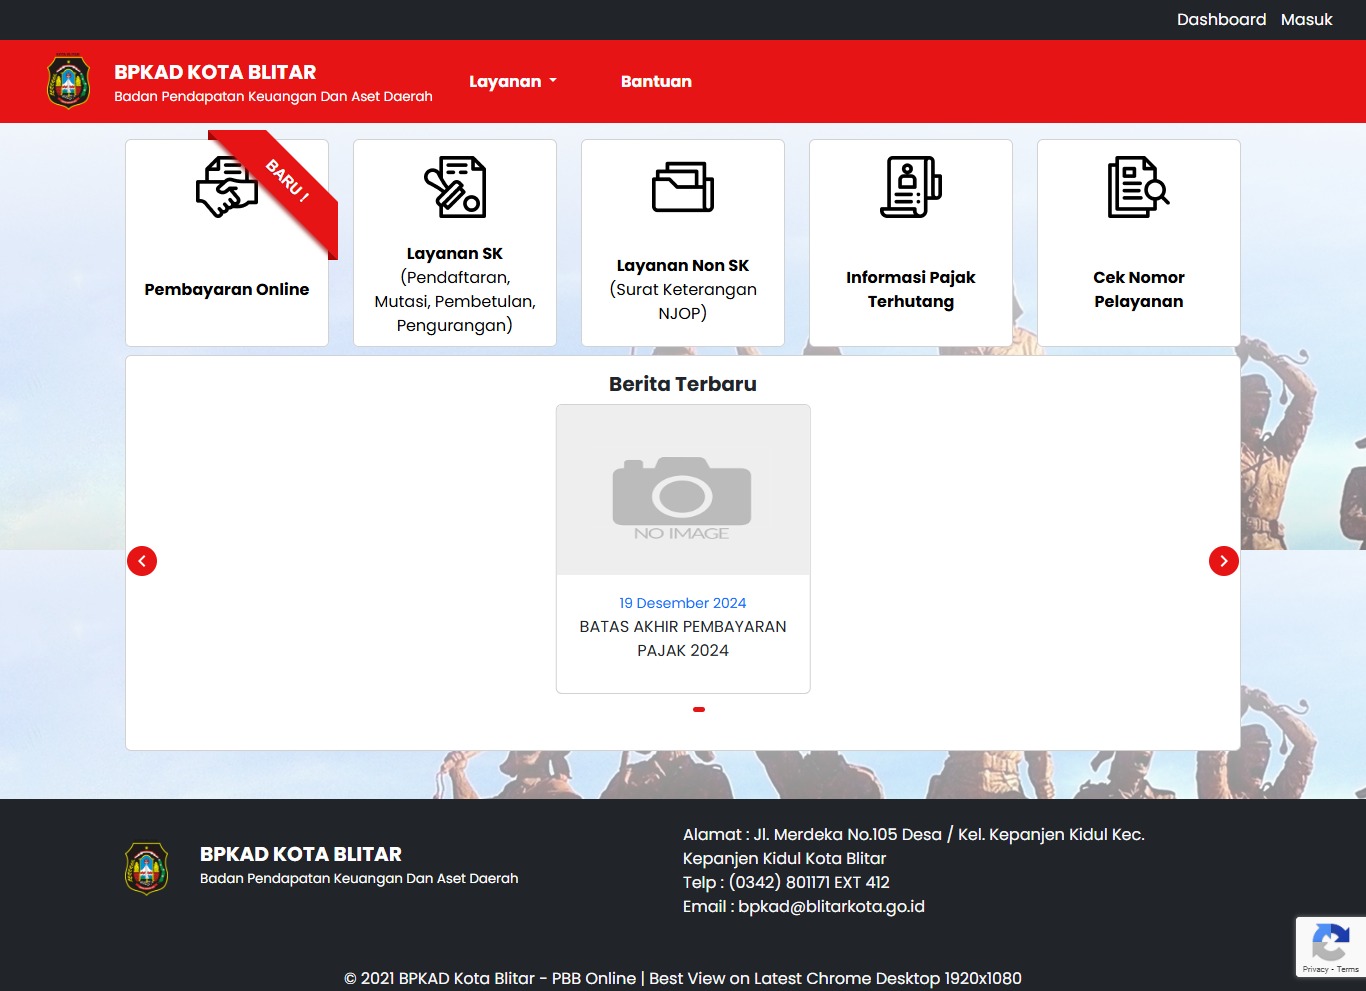Click the Telp (0342) 801171 EXT 412 text
The width and height of the screenshot is (1366, 991).
point(786,883)
